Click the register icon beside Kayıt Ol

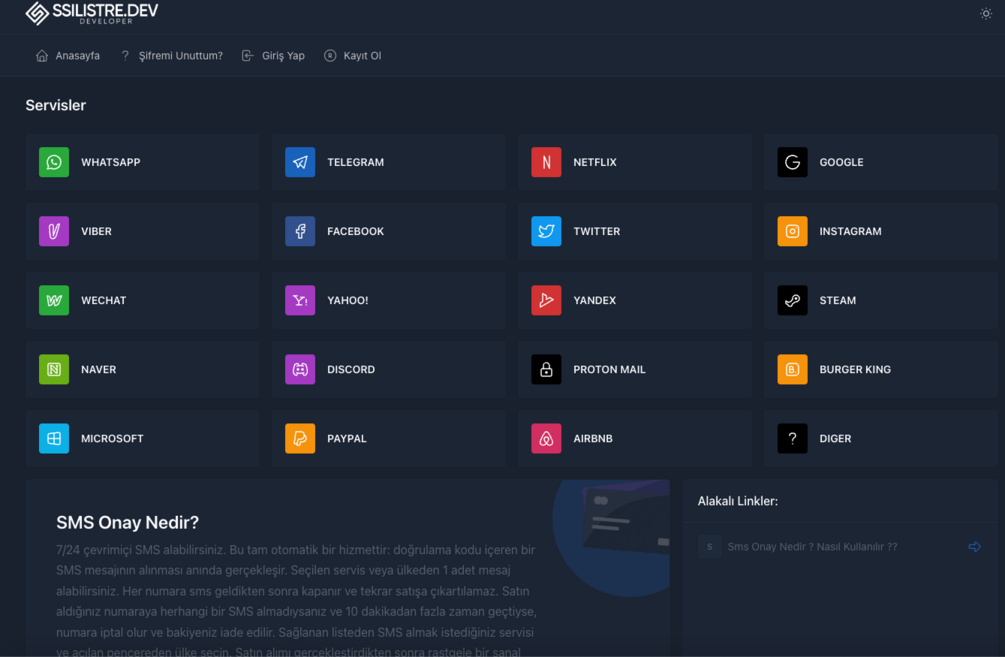[330, 56]
